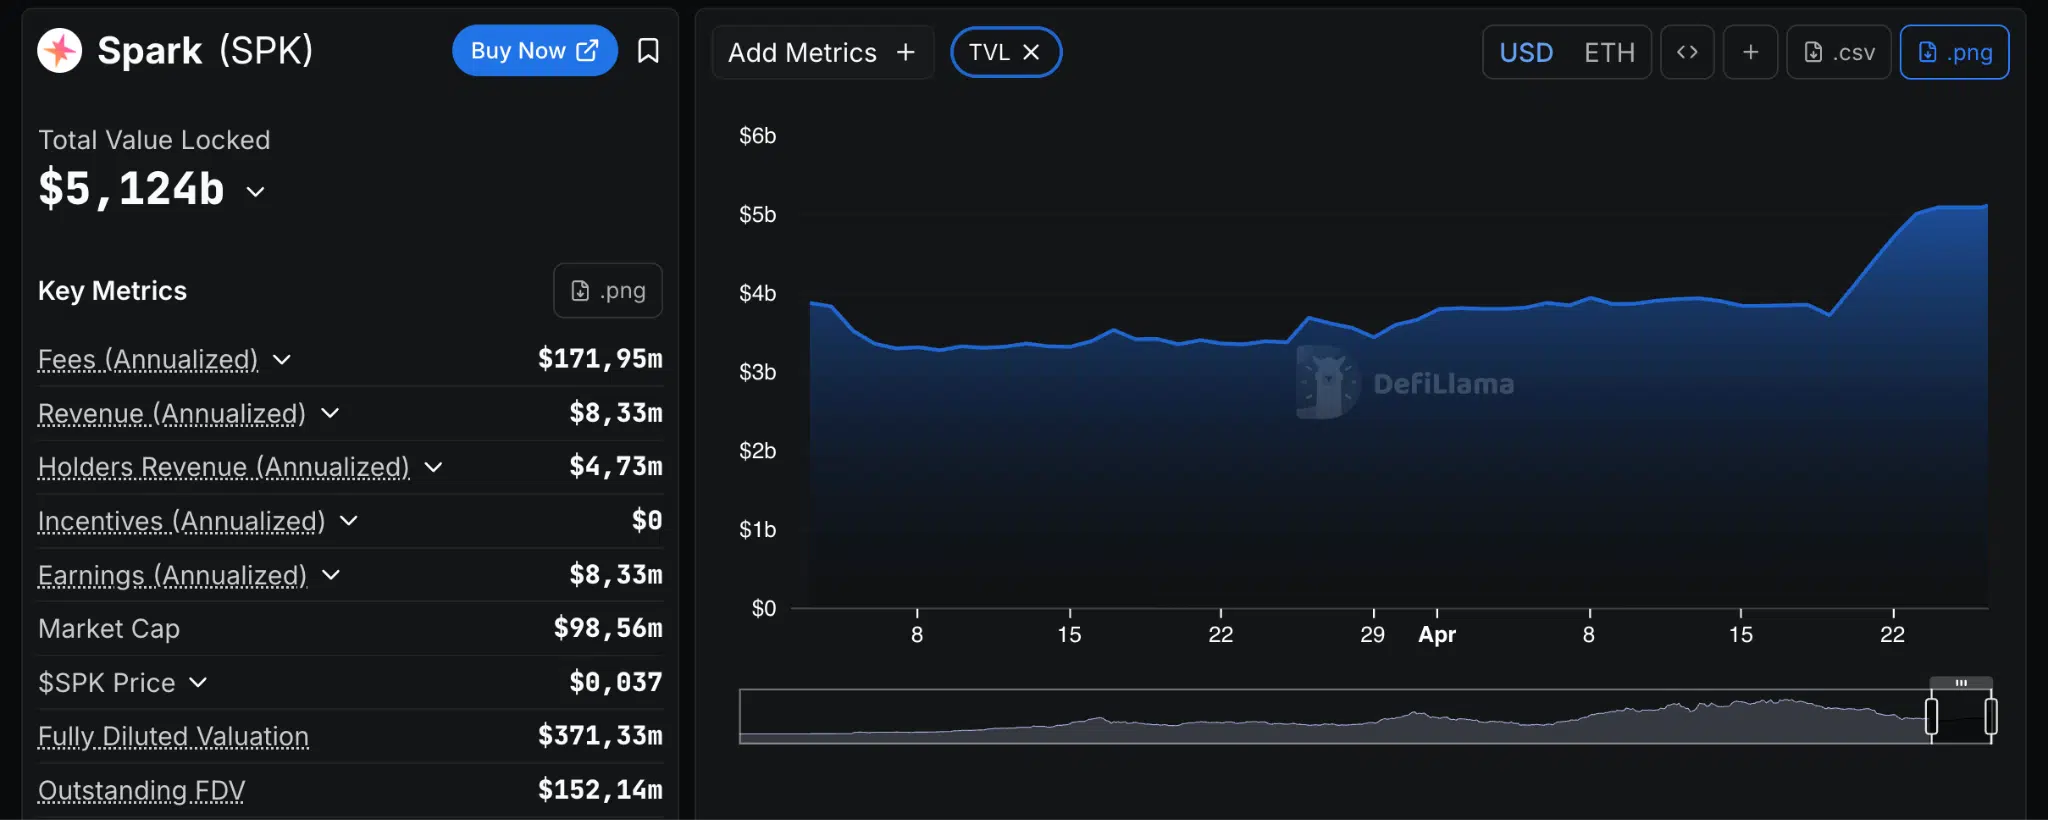The image size is (2048, 820).
Task: Expand Fees (Annualized) details
Action: coord(282,360)
